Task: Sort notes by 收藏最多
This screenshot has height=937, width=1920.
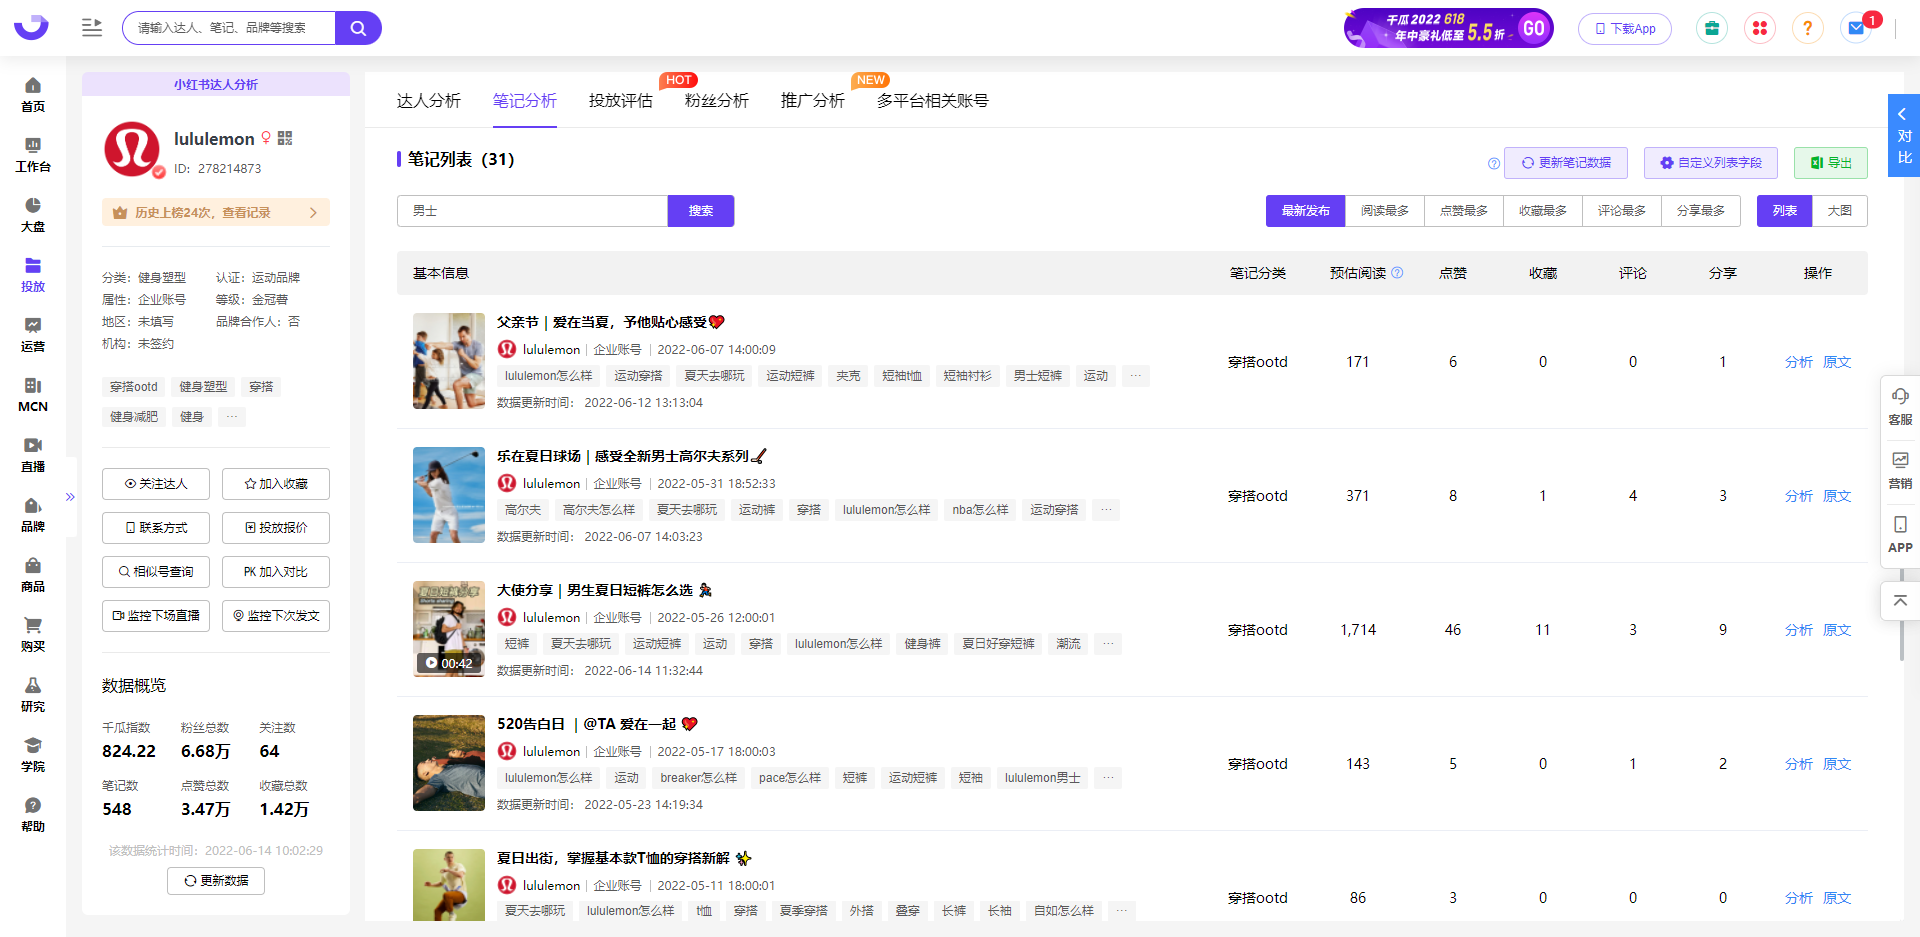Action: (x=1542, y=211)
